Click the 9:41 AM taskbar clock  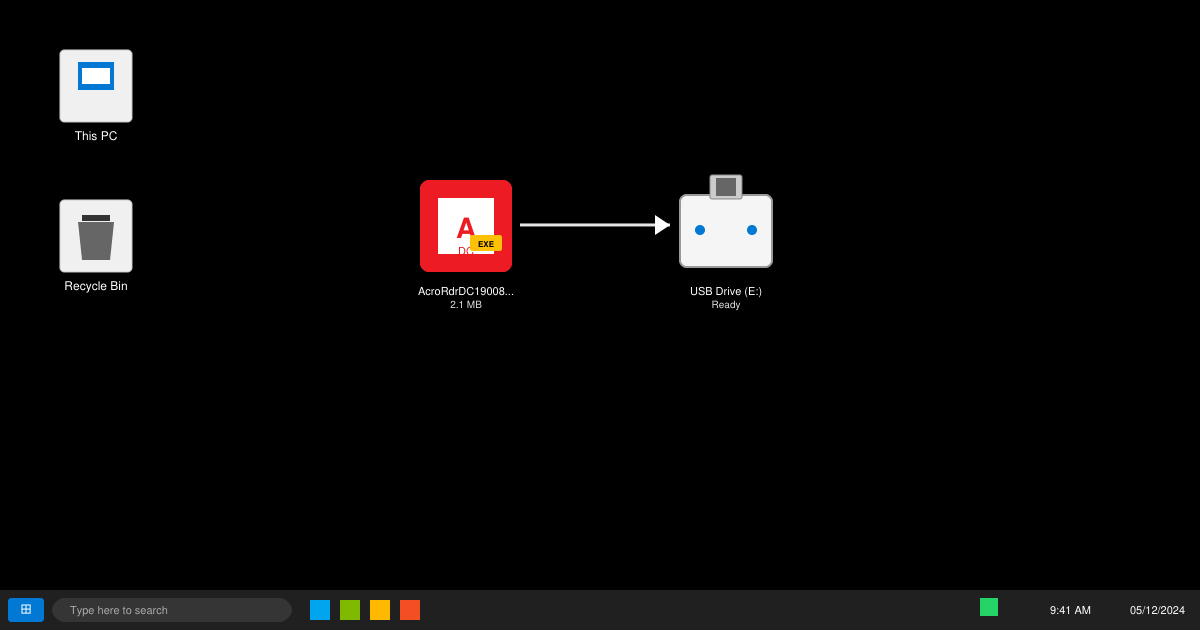pyautogui.click(x=1070, y=610)
